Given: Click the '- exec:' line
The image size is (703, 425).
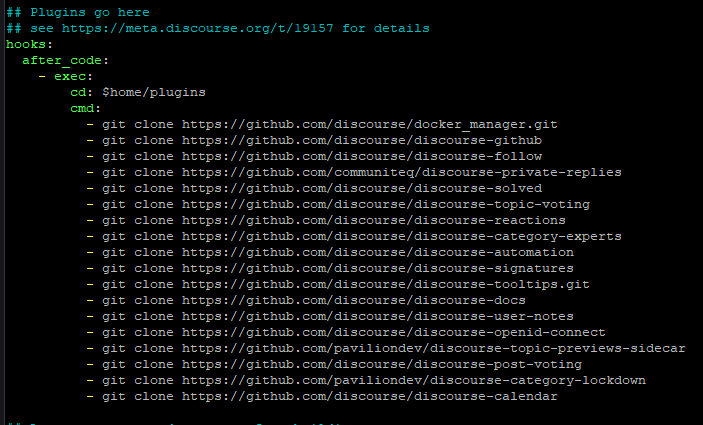Looking at the screenshot, I should (x=65, y=76).
